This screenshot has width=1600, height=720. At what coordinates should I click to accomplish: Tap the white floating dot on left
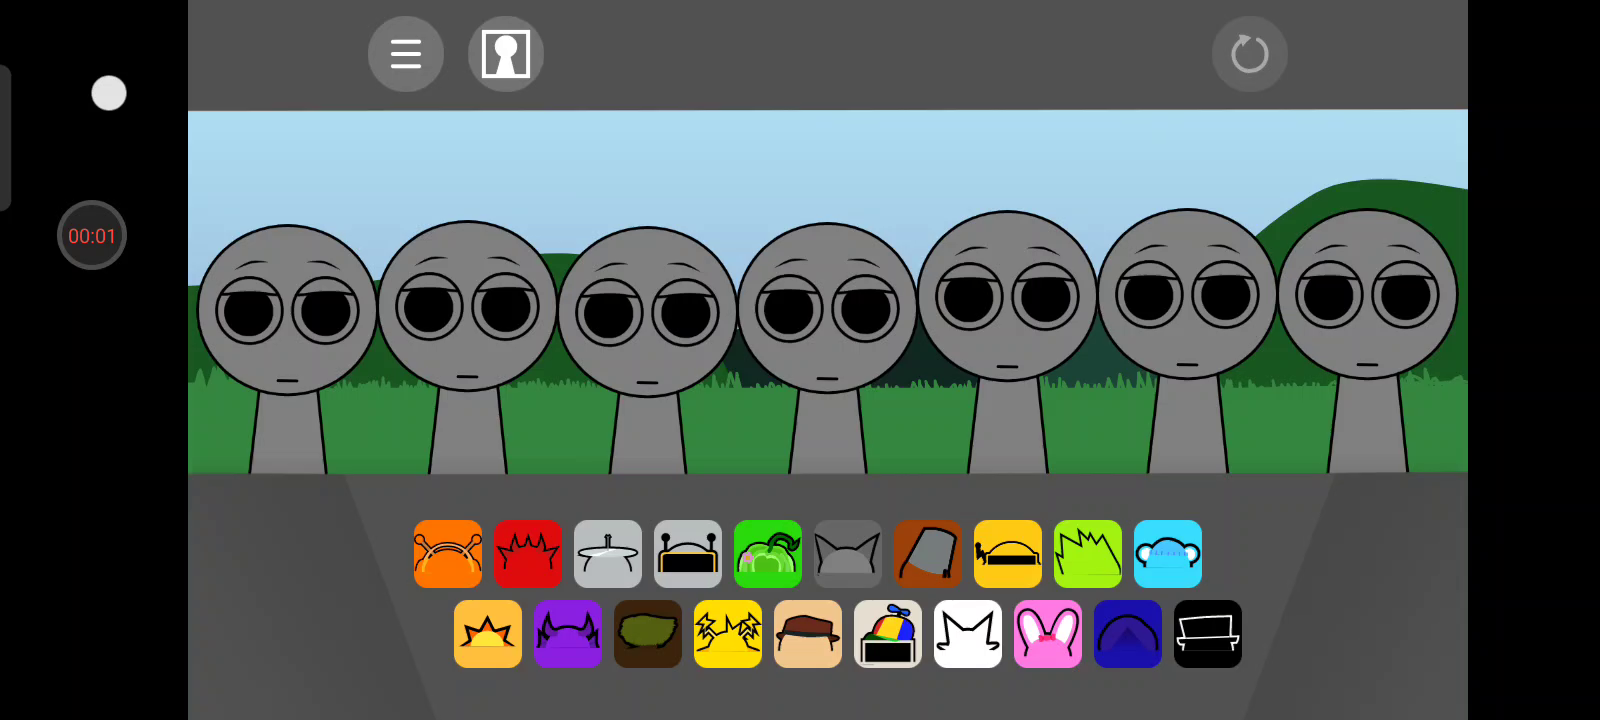click(x=109, y=93)
